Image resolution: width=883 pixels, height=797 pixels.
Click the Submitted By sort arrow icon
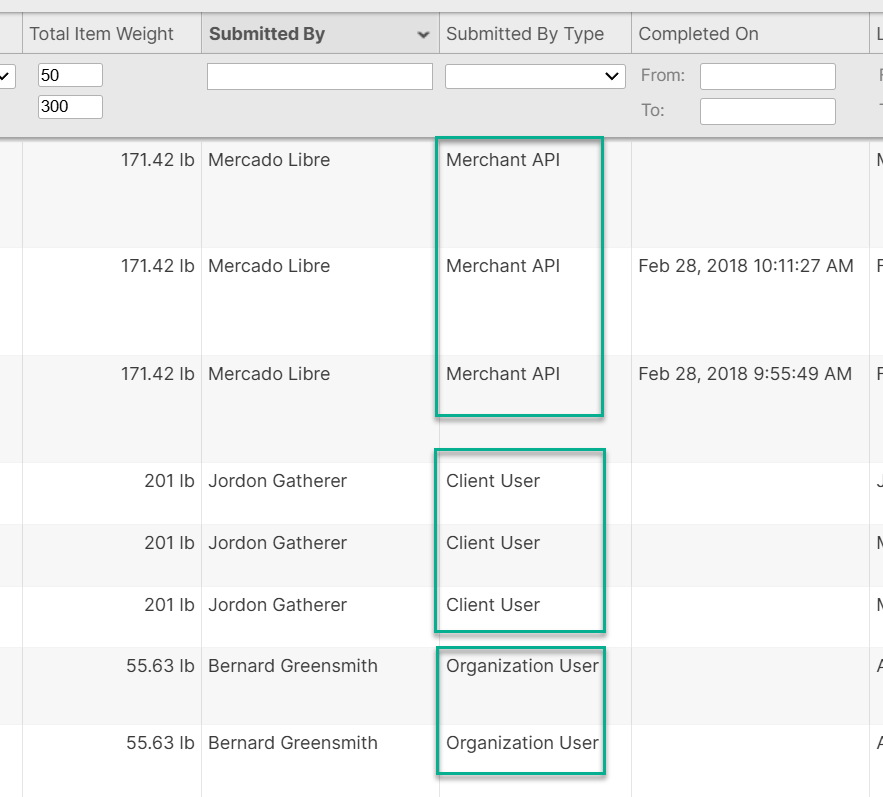(x=423, y=35)
